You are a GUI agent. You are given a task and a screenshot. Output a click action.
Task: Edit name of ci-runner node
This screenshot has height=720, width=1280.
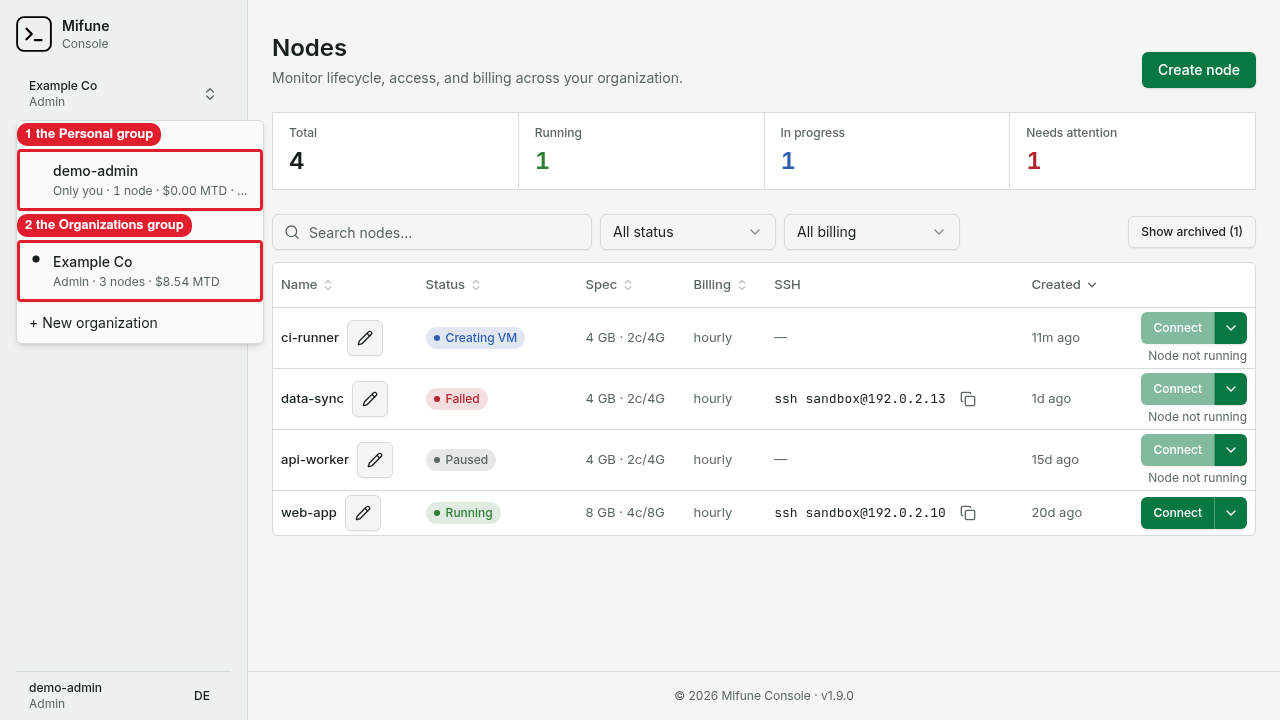click(x=365, y=338)
